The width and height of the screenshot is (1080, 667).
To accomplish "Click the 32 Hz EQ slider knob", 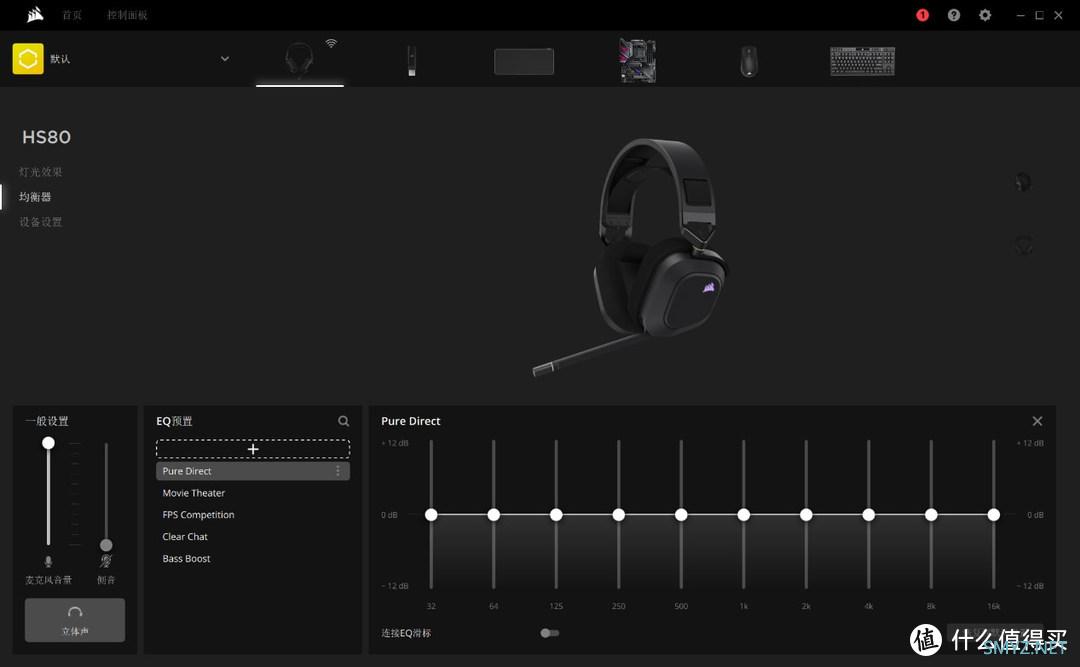I will point(431,515).
